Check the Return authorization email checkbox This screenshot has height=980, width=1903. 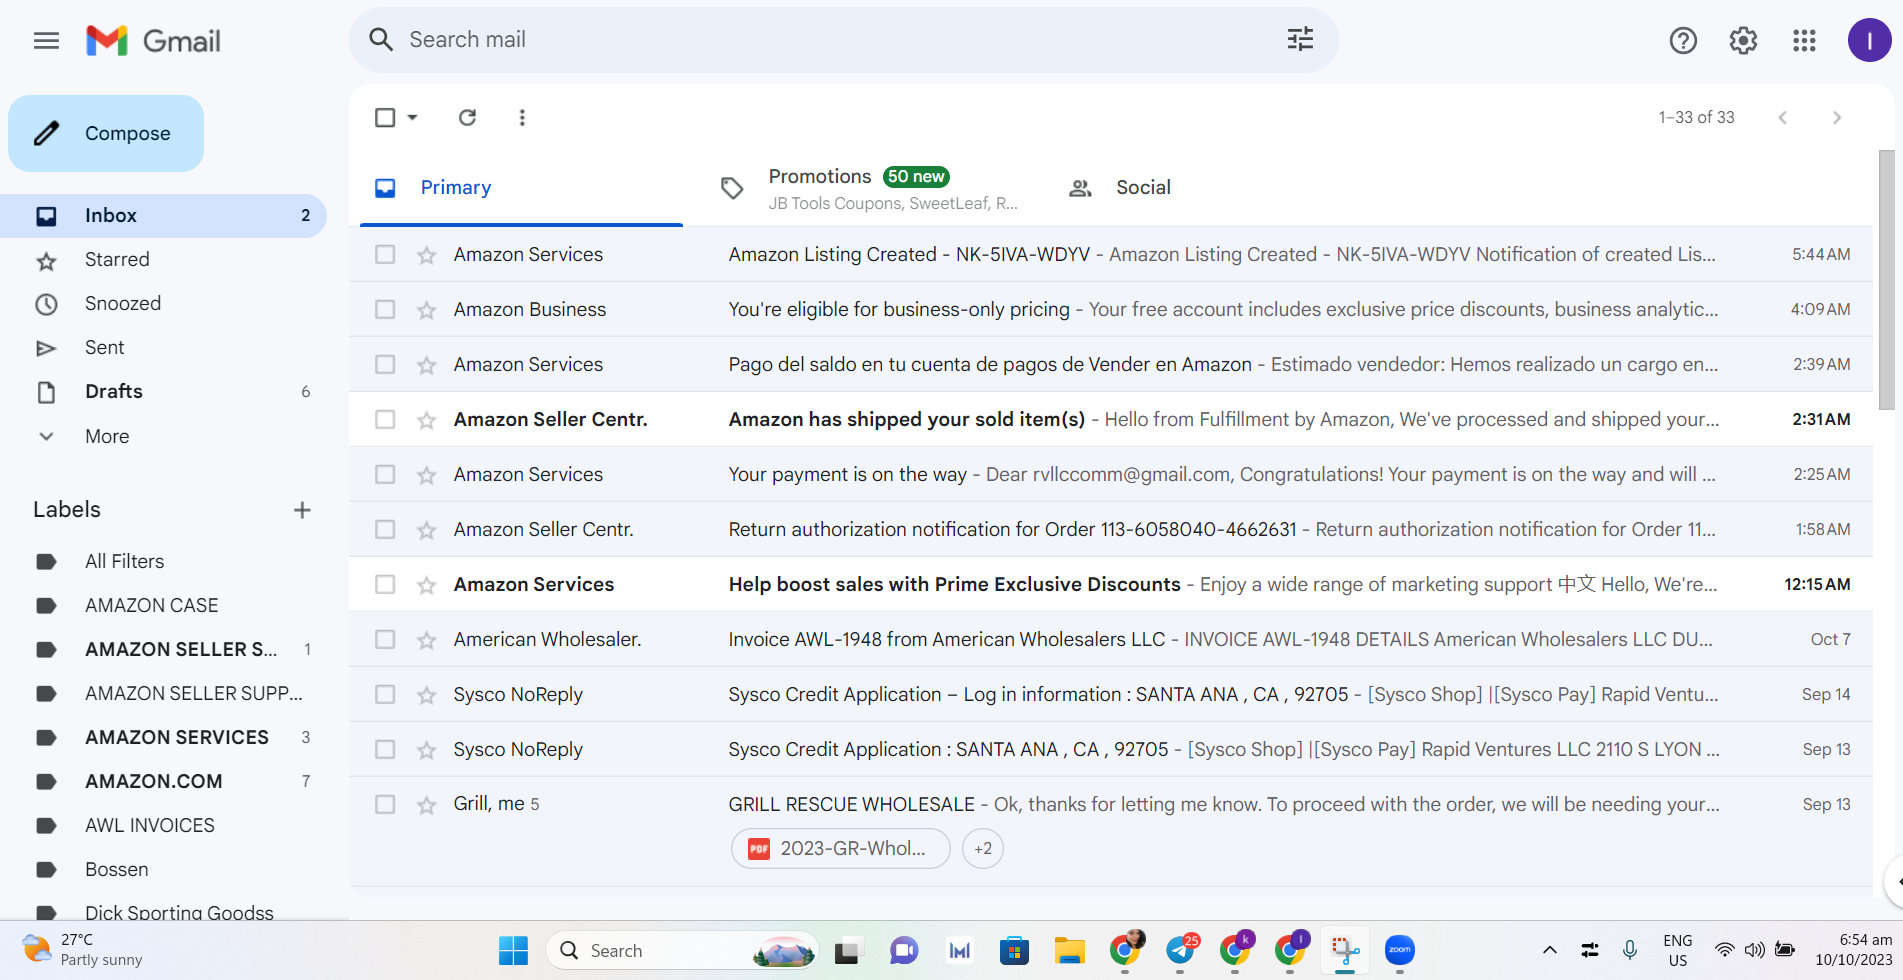coord(385,529)
